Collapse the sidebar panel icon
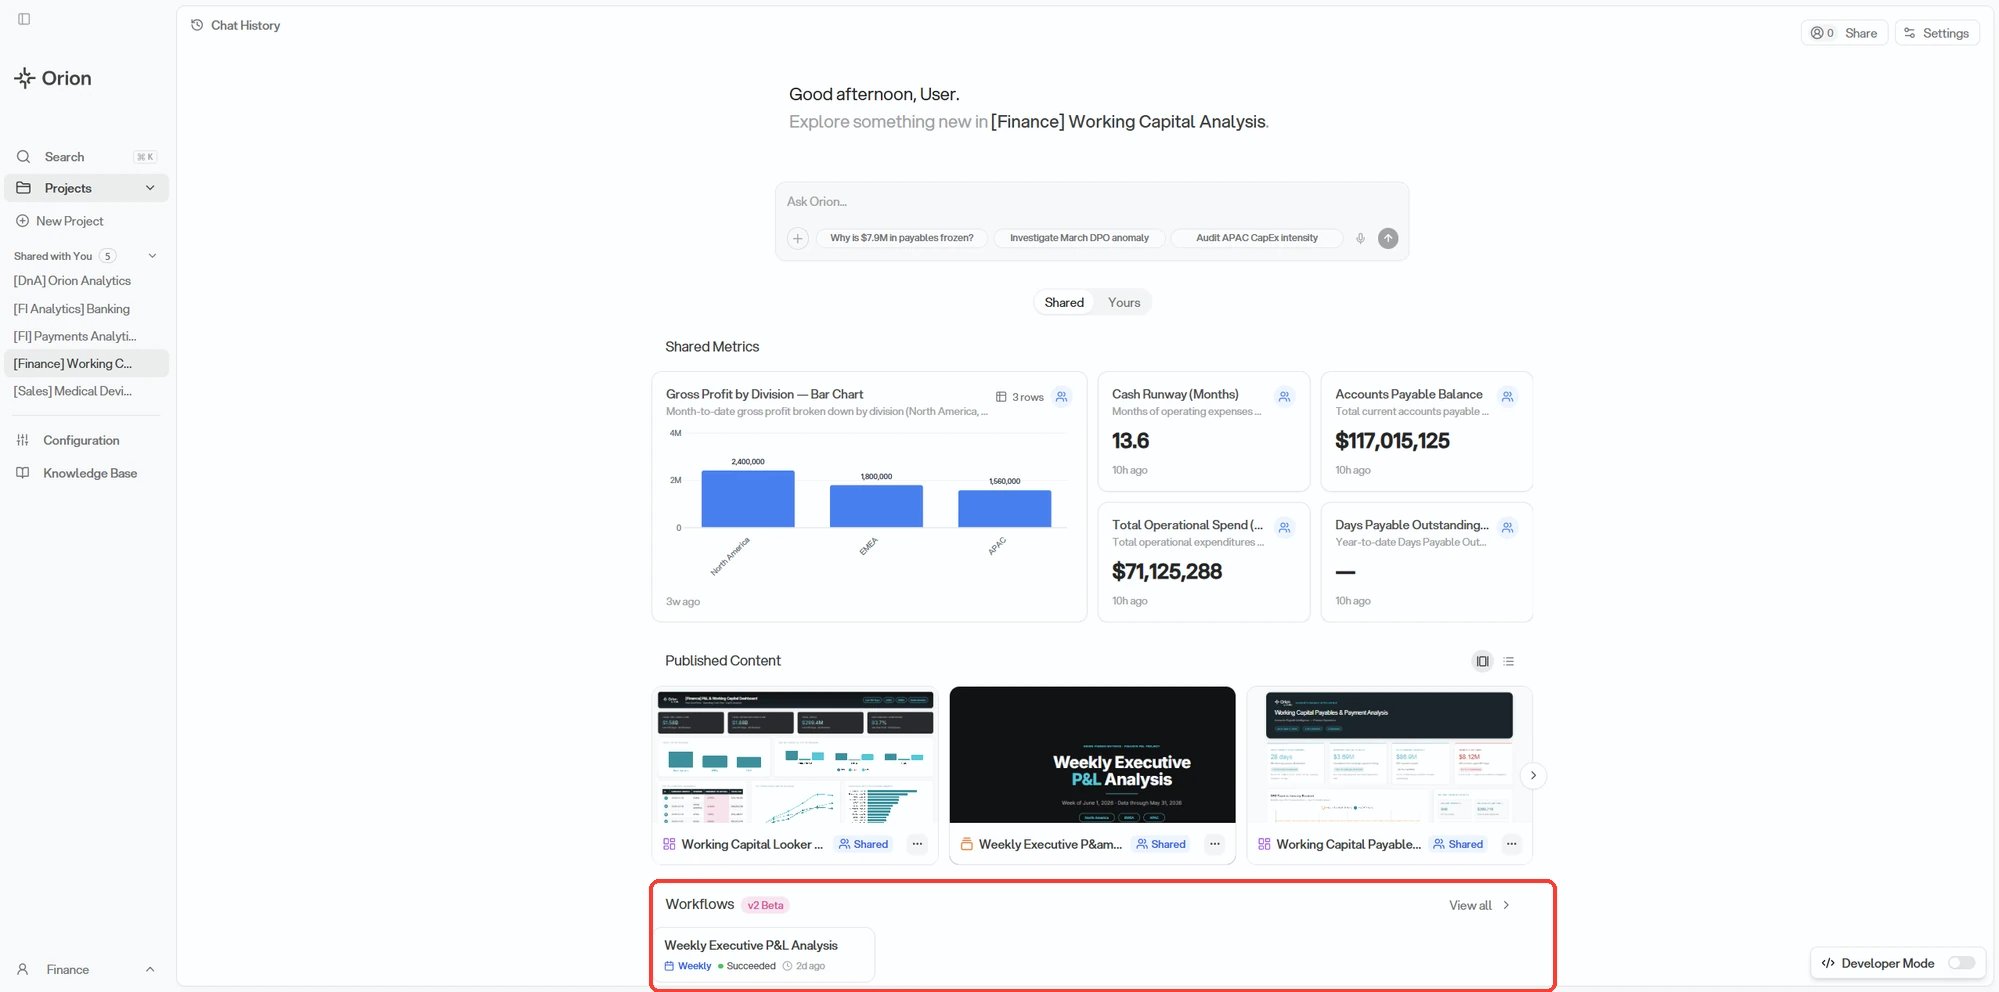The width and height of the screenshot is (1999, 992). pyautogui.click(x=24, y=19)
